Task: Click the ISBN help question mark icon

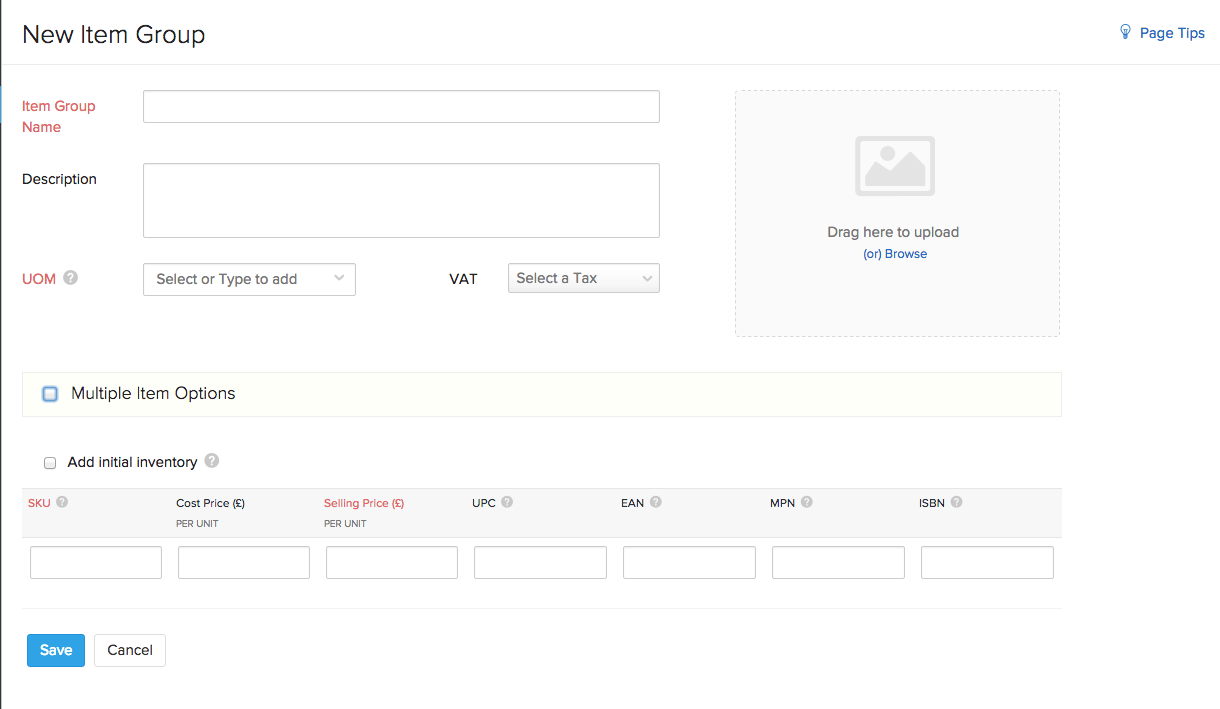Action: tap(956, 502)
